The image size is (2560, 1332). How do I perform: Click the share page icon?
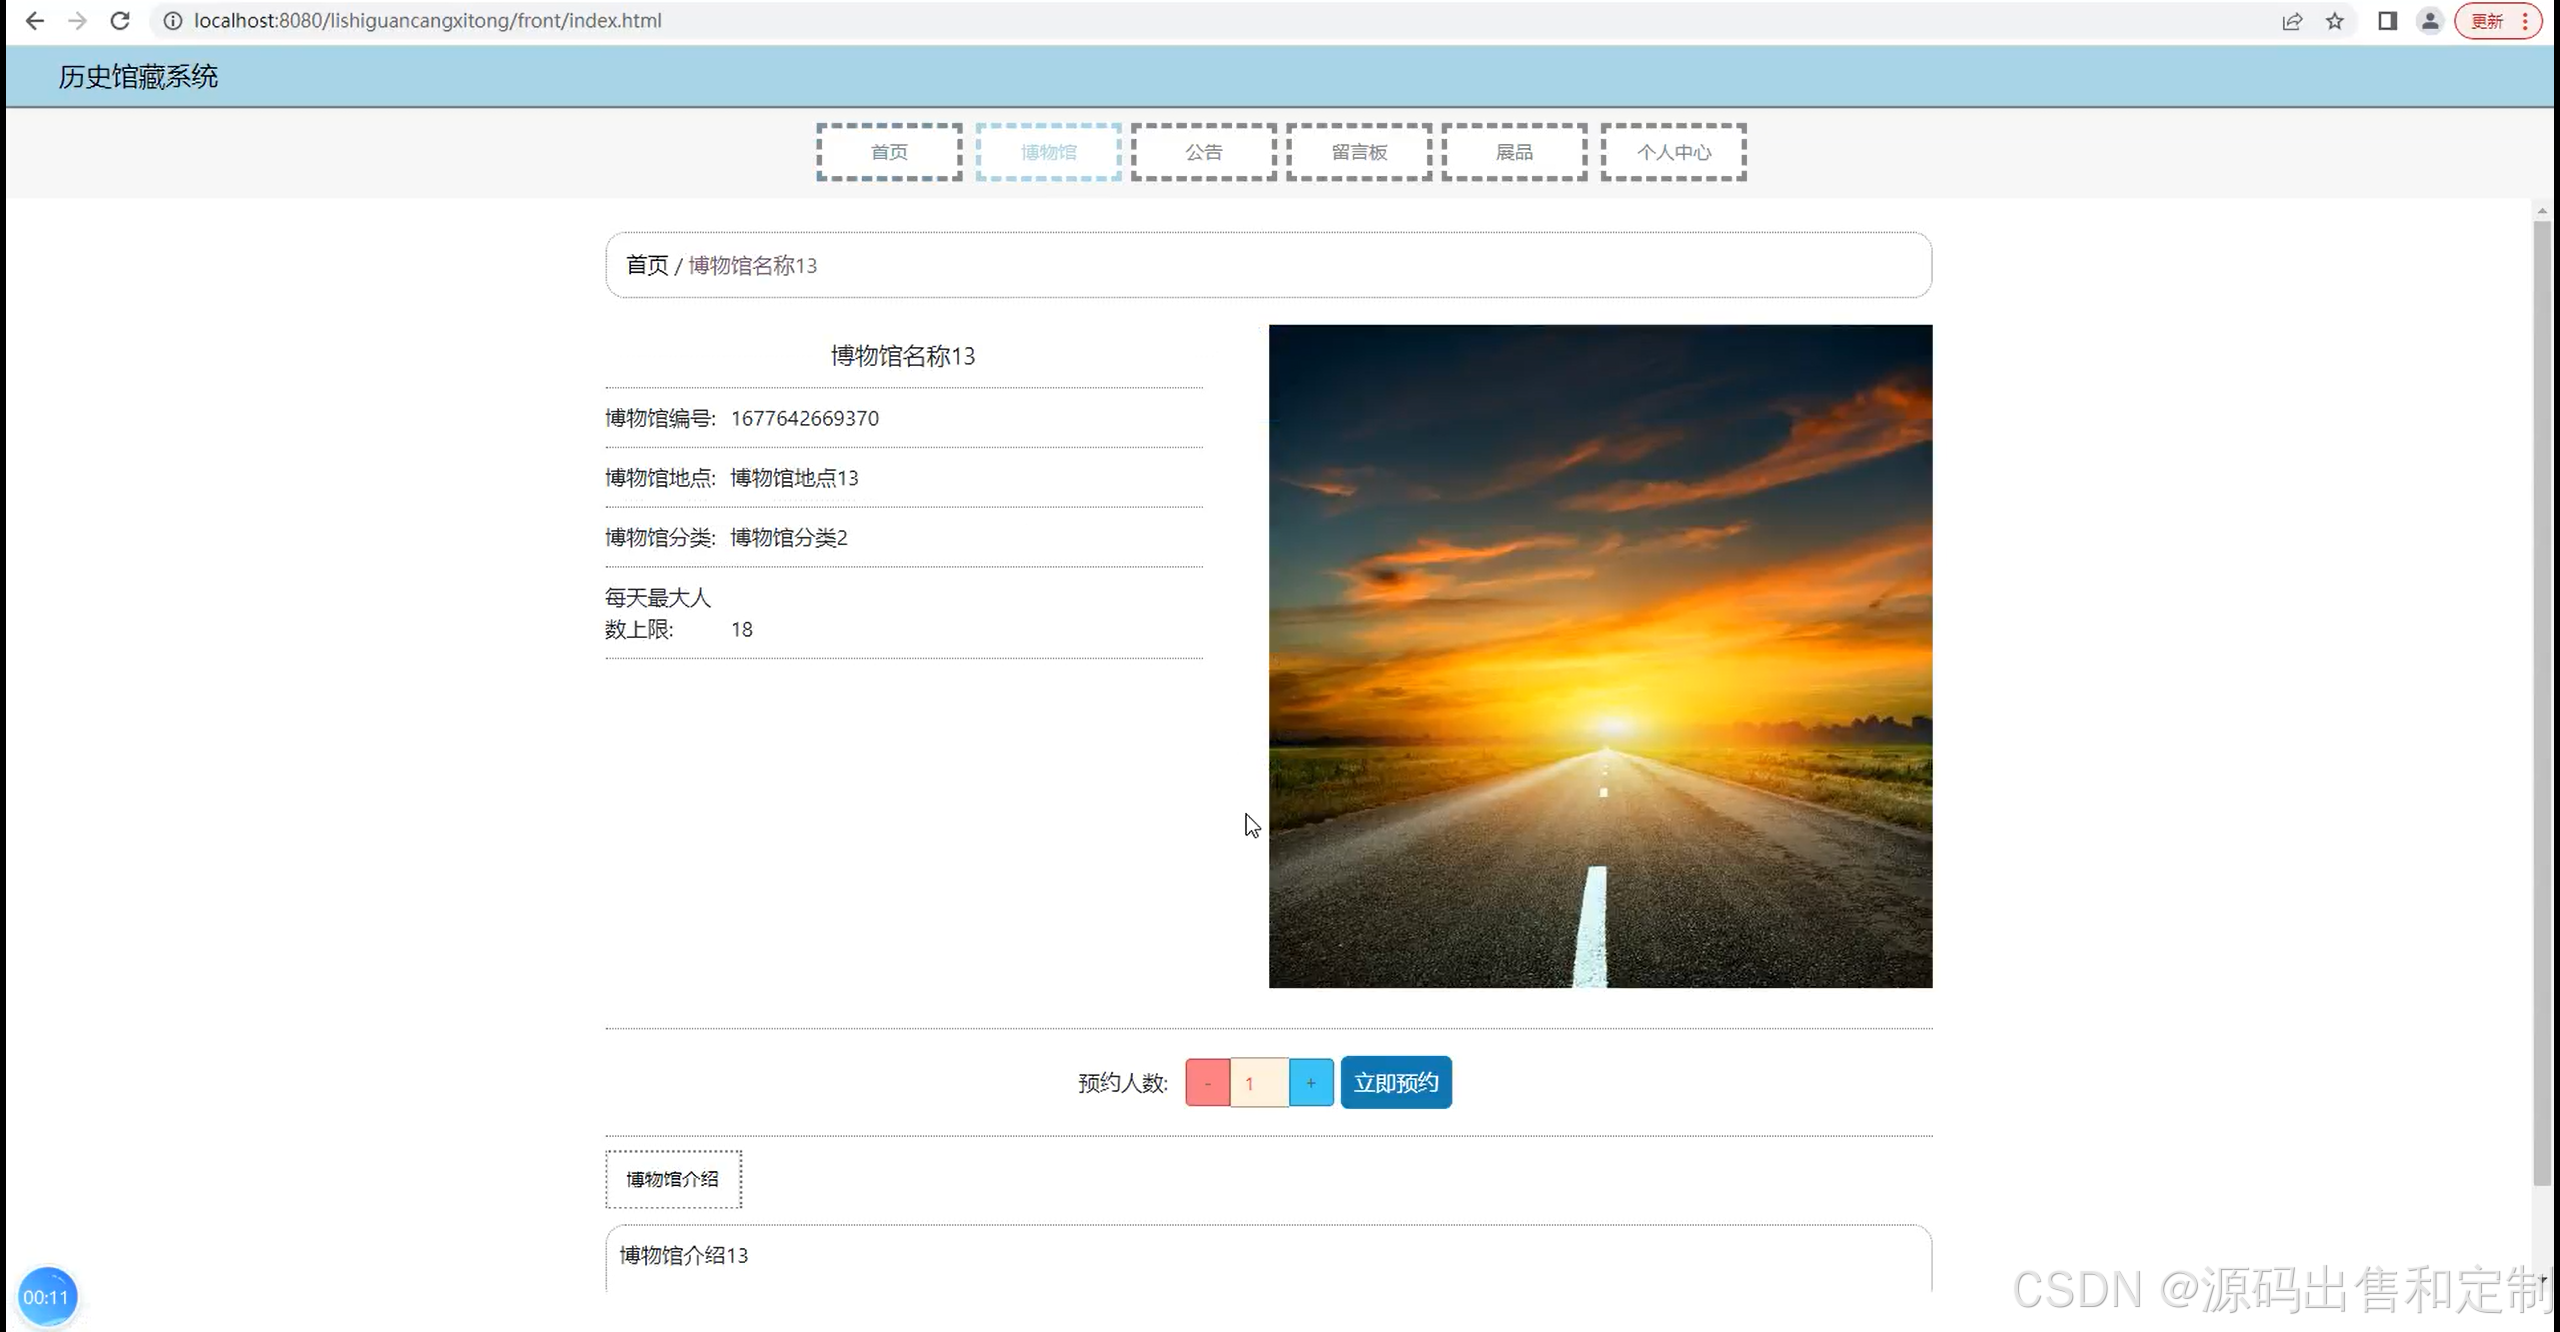point(2292,21)
